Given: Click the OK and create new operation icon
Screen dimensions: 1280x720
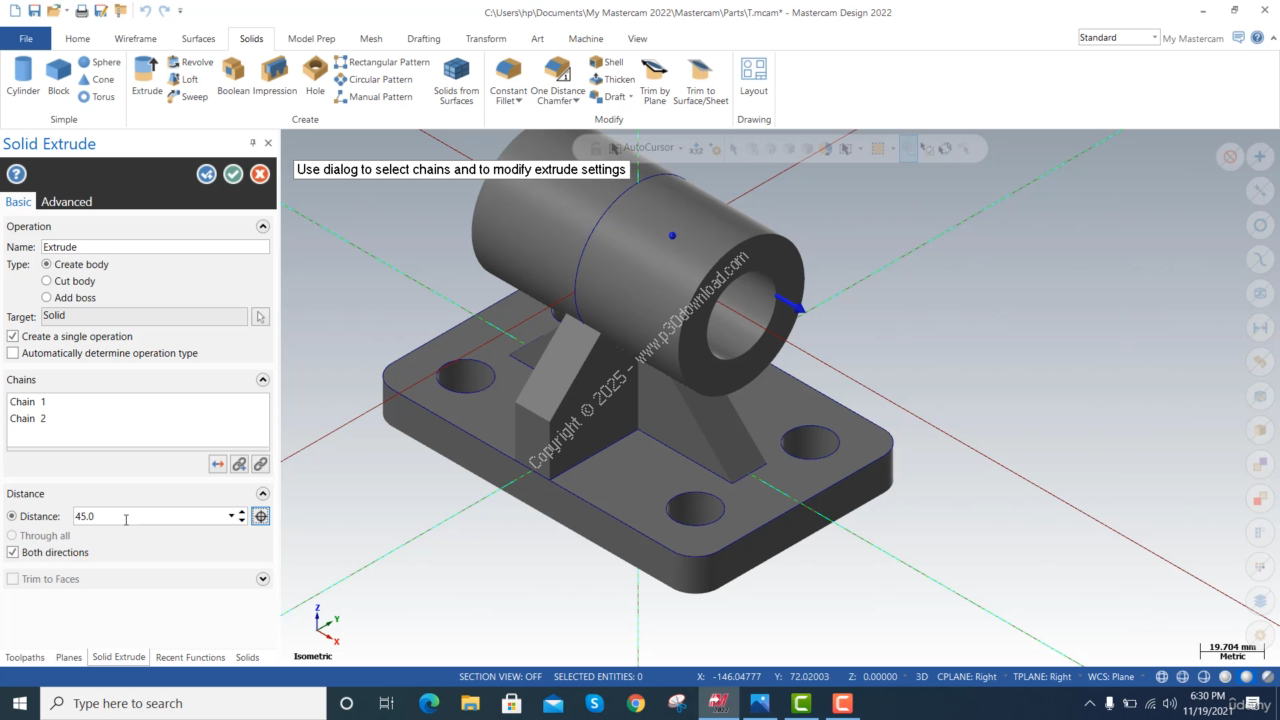Looking at the screenshot, I should [207, 174].
